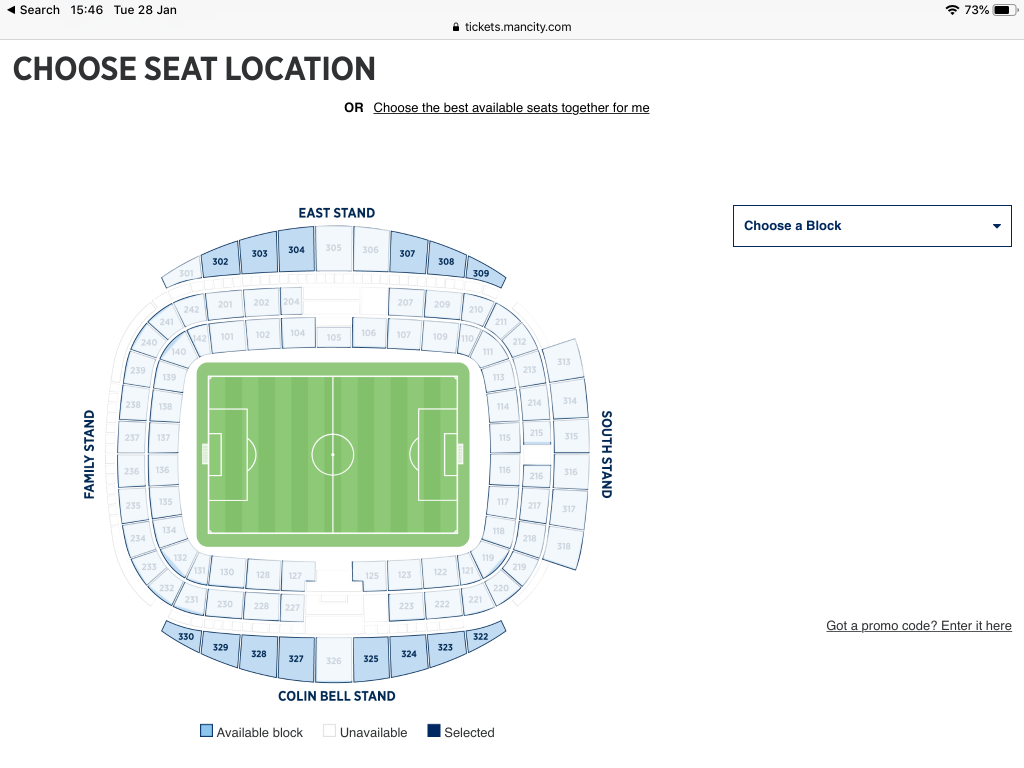Pick block 329 on stadium map
Viewport: 1024px width, 768px height.
click(220, 648)
